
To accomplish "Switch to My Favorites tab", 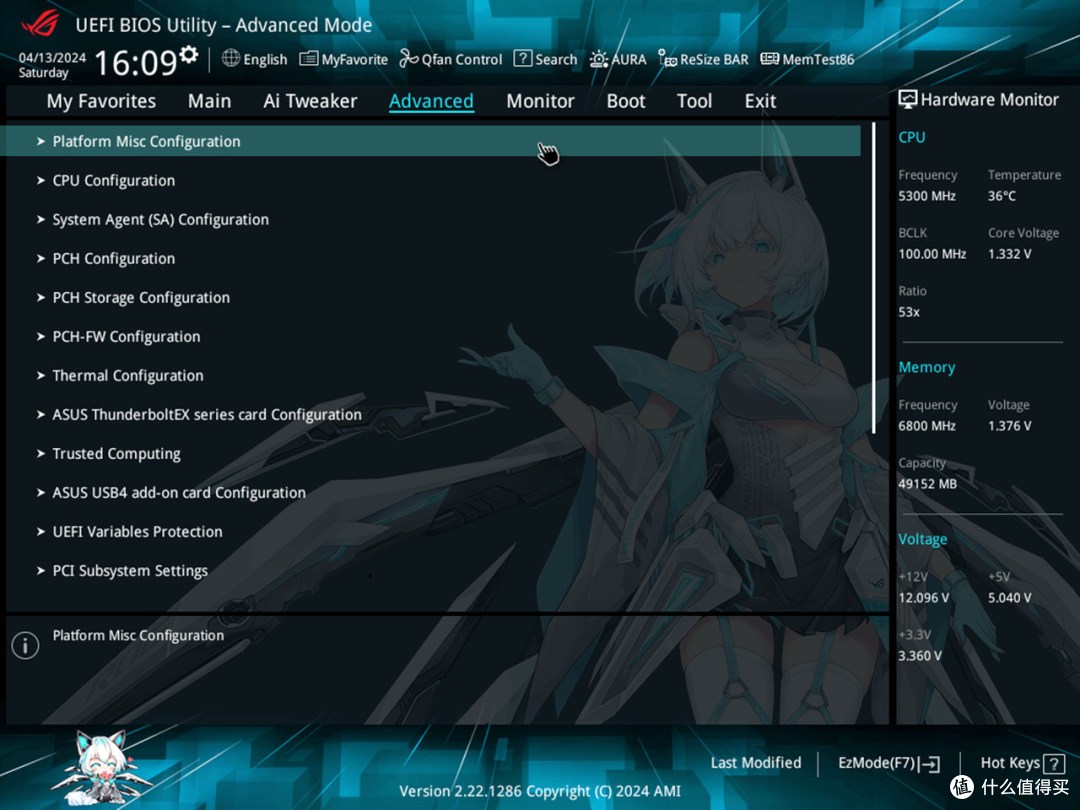I will pyautogui.click(x=101, y=101).
